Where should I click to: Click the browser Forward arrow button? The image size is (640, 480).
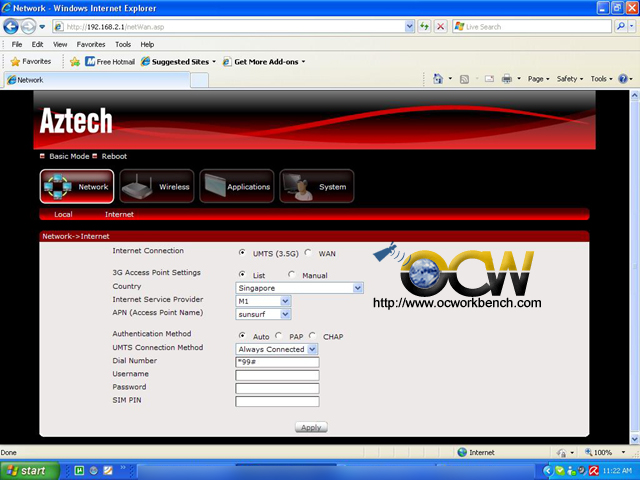tap(28, 27)
